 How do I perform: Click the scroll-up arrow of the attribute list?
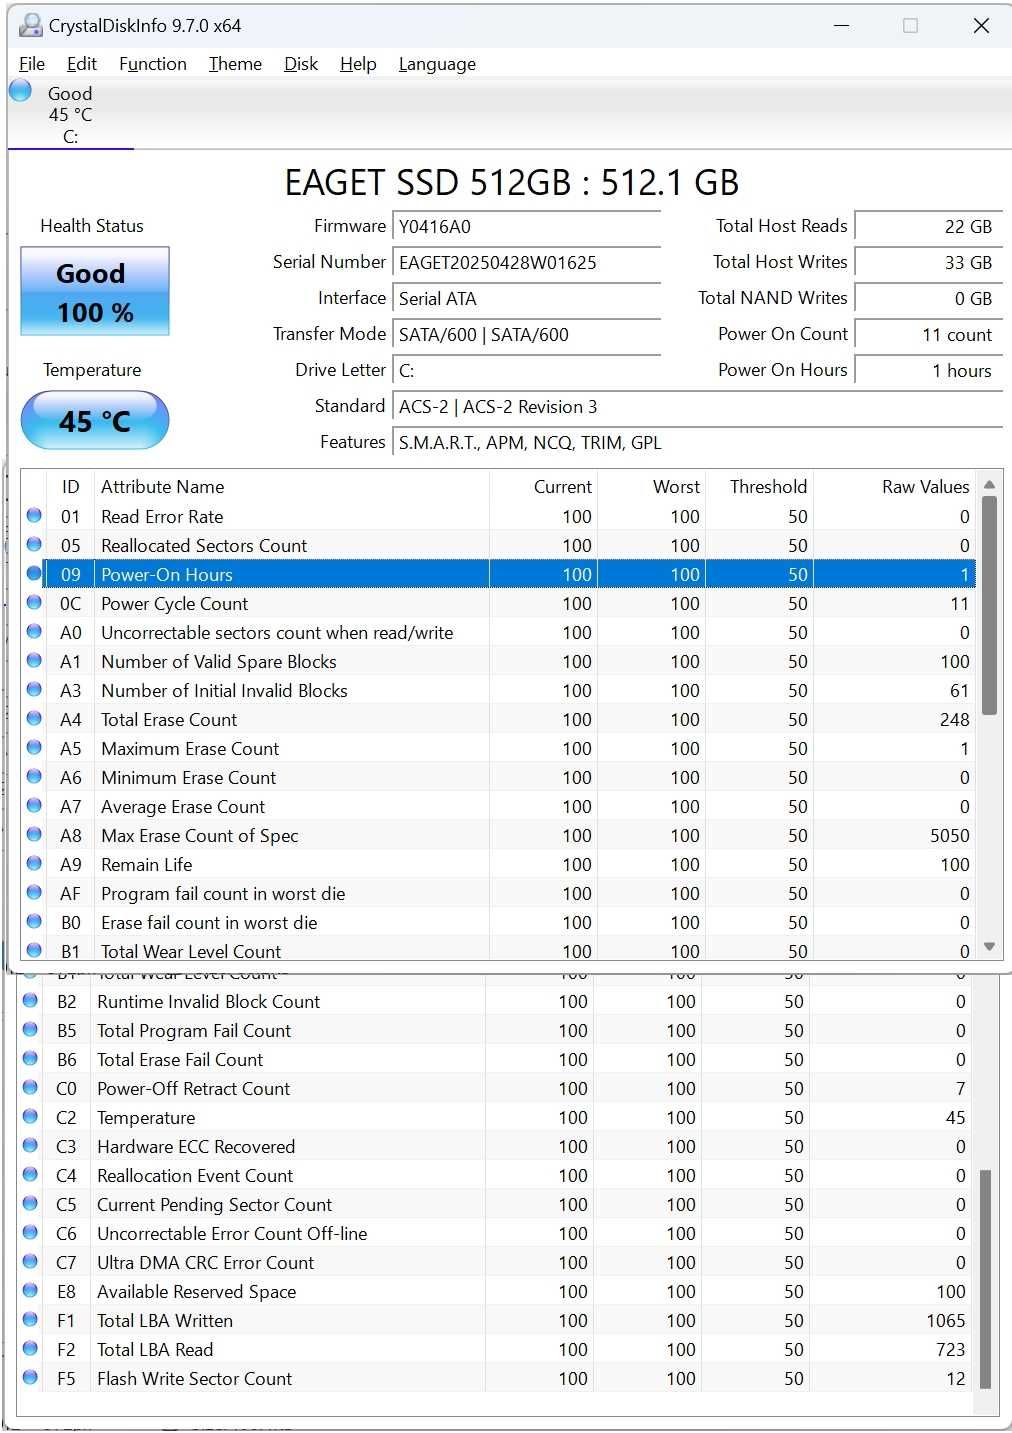tap(990, 485)
